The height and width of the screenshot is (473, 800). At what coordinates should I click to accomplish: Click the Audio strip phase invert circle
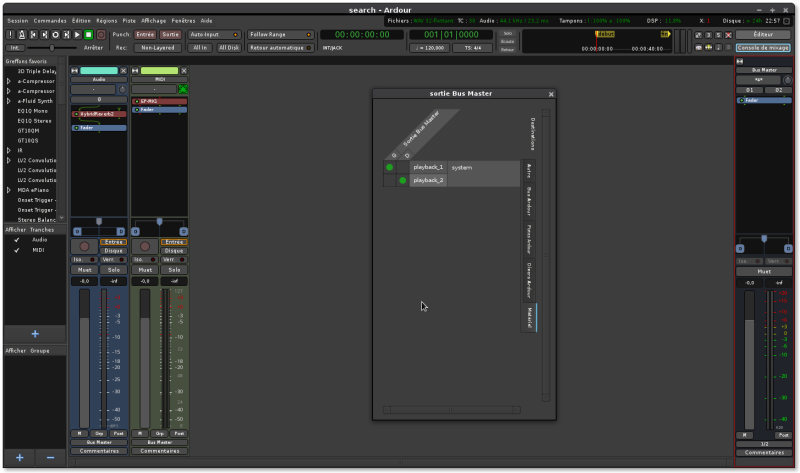pos(122,89)
